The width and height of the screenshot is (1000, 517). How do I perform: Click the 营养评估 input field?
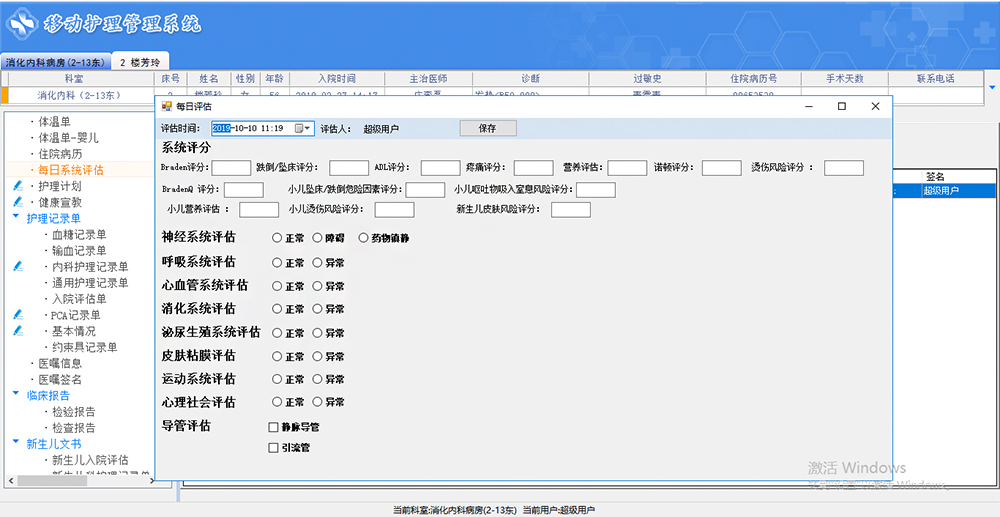tap(627, 168)
